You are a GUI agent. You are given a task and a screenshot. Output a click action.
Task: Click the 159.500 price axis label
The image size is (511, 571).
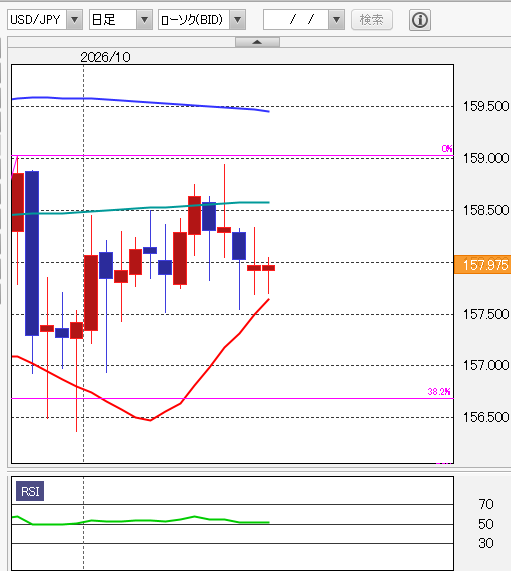tap(486, 106)
